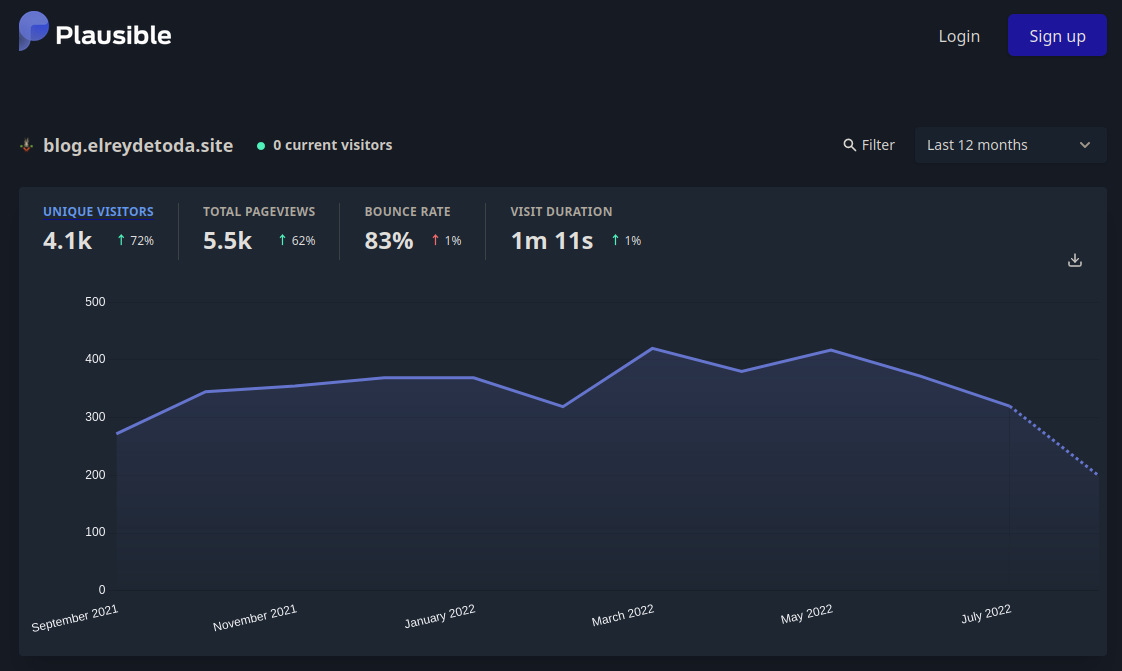This screenshot has width=1122, height=671.
Task: Click the 500 y-axis label
Action: [x=95, y=302]
